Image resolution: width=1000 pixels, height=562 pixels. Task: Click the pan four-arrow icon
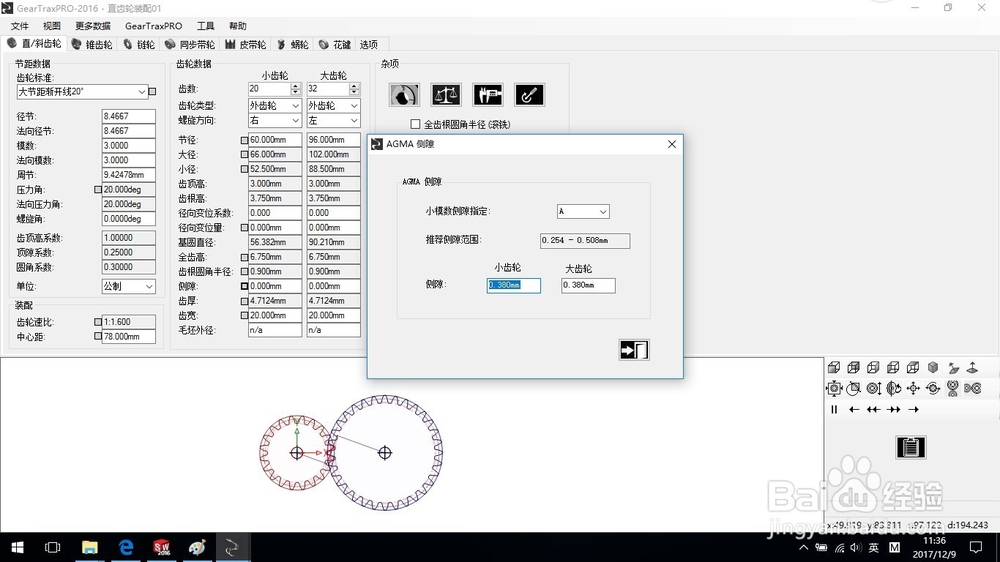pos(913,388)
